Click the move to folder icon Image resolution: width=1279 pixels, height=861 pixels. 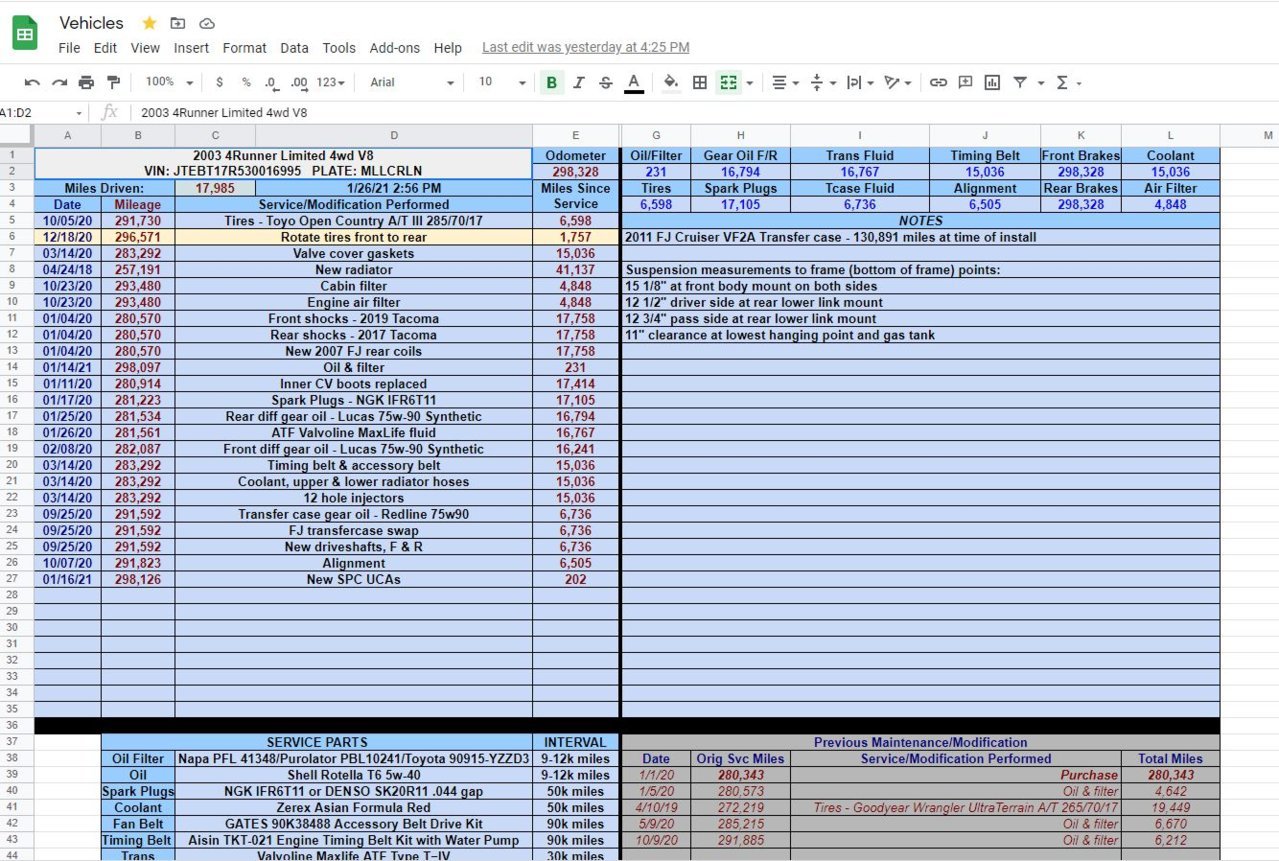pos(178,23)
